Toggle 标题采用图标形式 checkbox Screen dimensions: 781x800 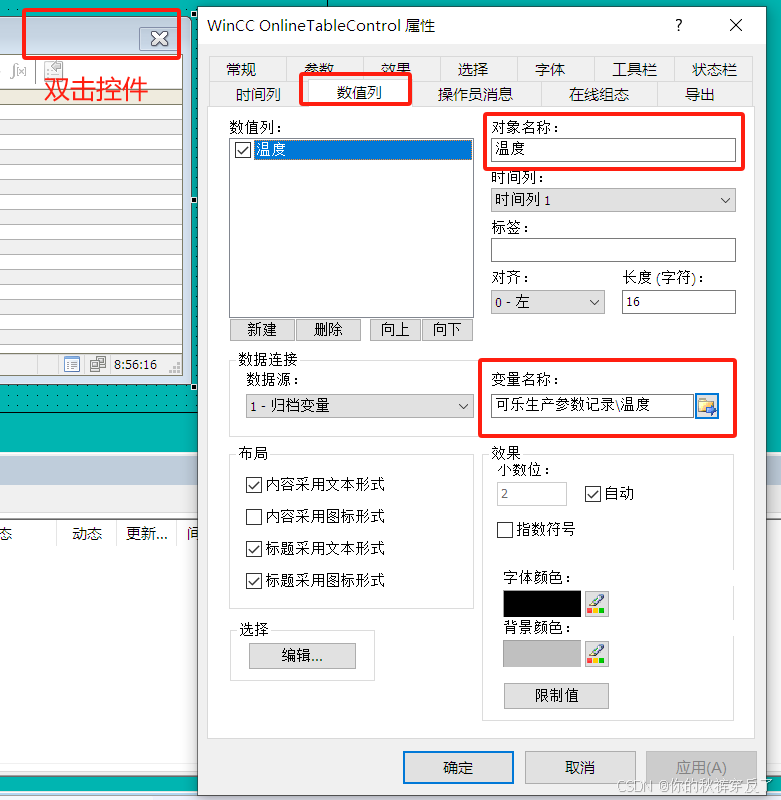tap(254, 581)
